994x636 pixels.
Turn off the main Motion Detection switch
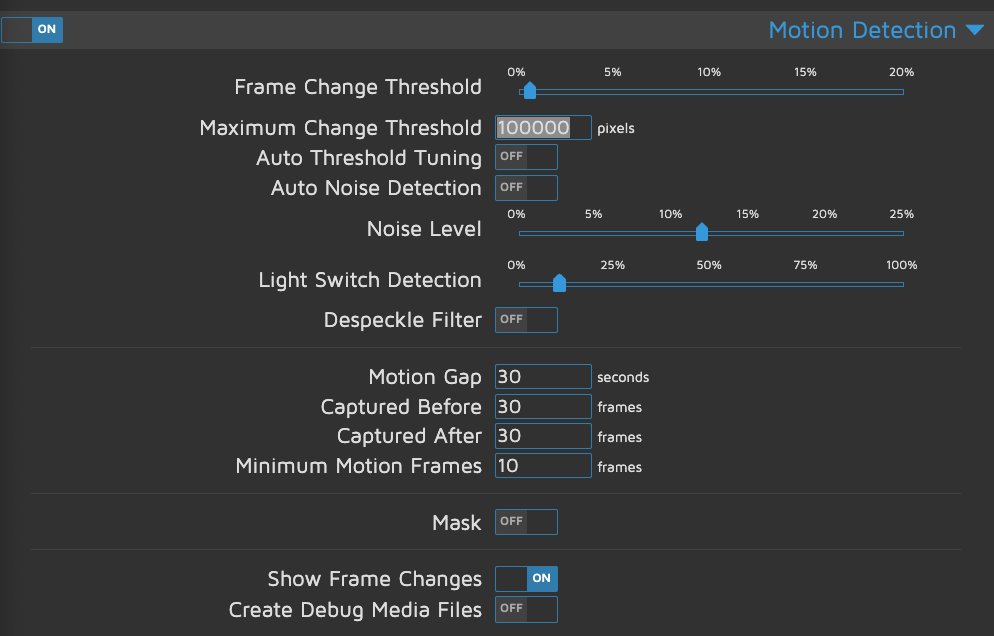[32, 30]
